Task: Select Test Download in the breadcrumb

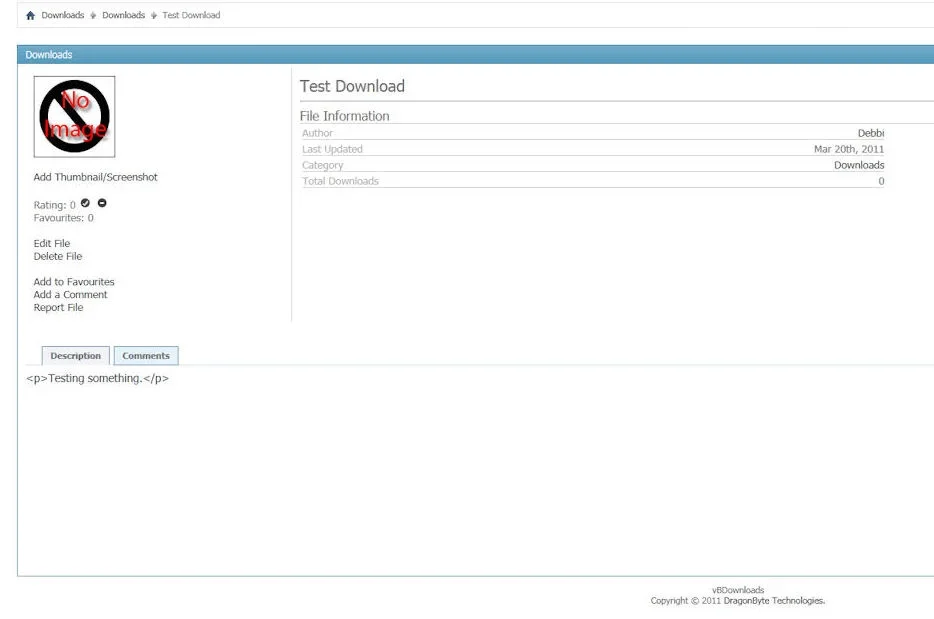Action: (x=191, y=16)
